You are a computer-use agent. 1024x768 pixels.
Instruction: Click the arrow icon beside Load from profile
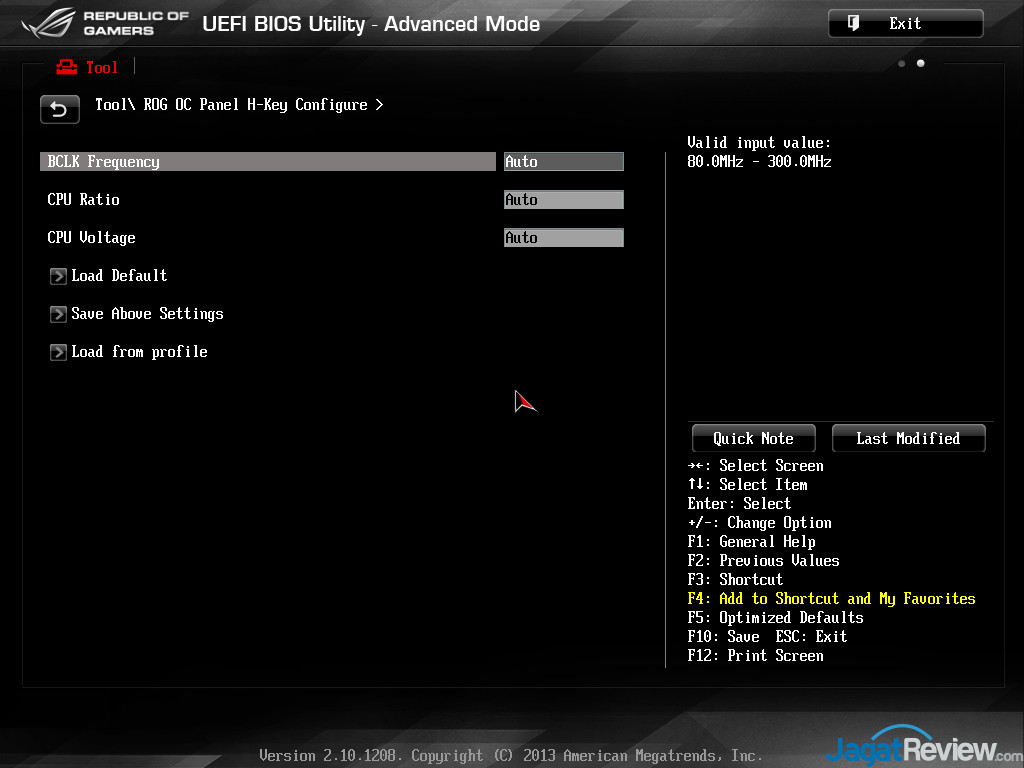pyautogui.click(x=58, y=352)
